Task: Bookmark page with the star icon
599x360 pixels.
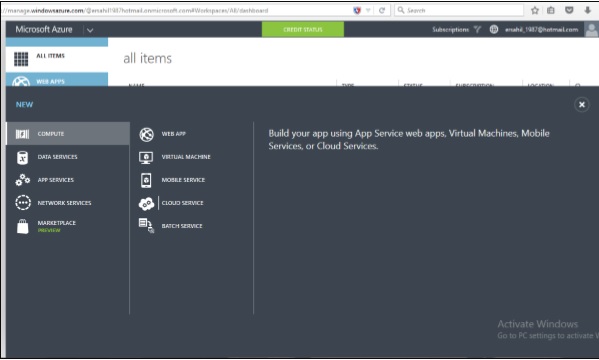Action: point(535,10)
